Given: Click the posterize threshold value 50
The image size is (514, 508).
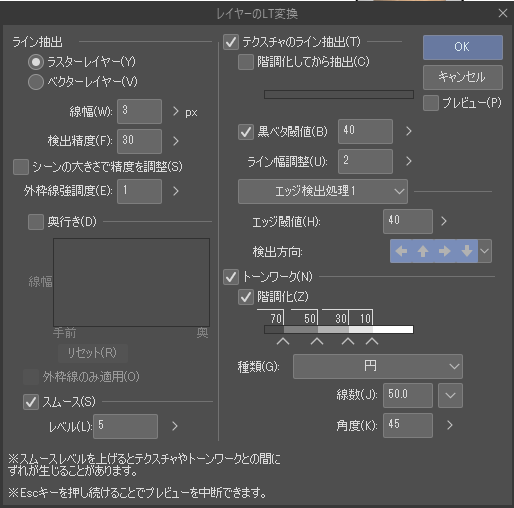Looking at the screenshot, I should click(x=310, y=318).
